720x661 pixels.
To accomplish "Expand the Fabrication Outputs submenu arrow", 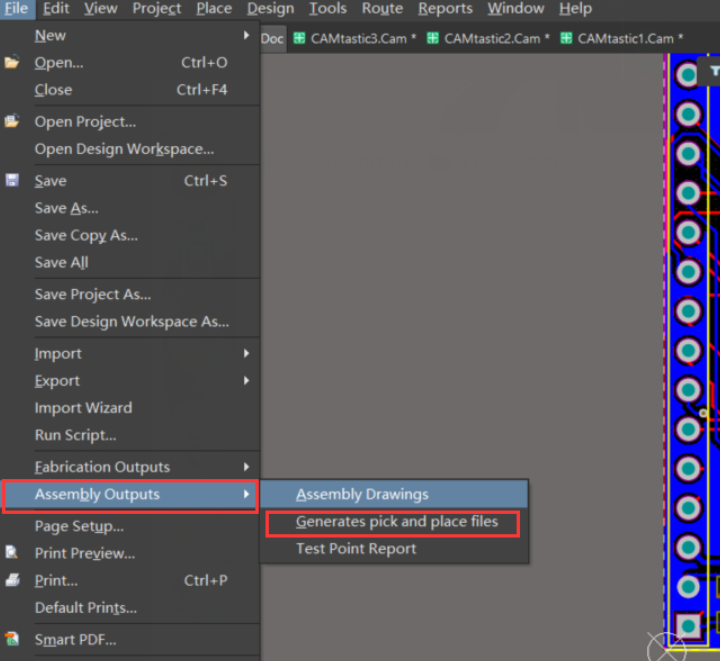I will pos(247,466).
